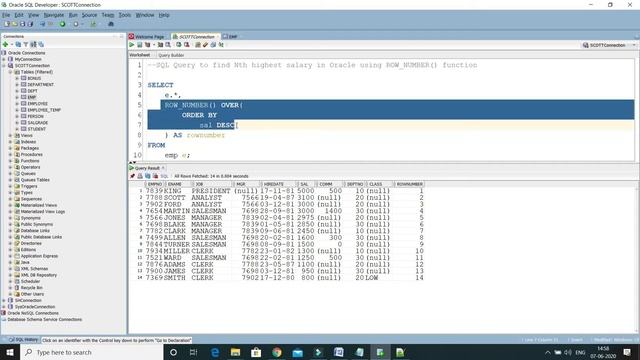Run the SQL statement with the green arrow
This screenshot has width=640, height=360.
pos(132,45)
